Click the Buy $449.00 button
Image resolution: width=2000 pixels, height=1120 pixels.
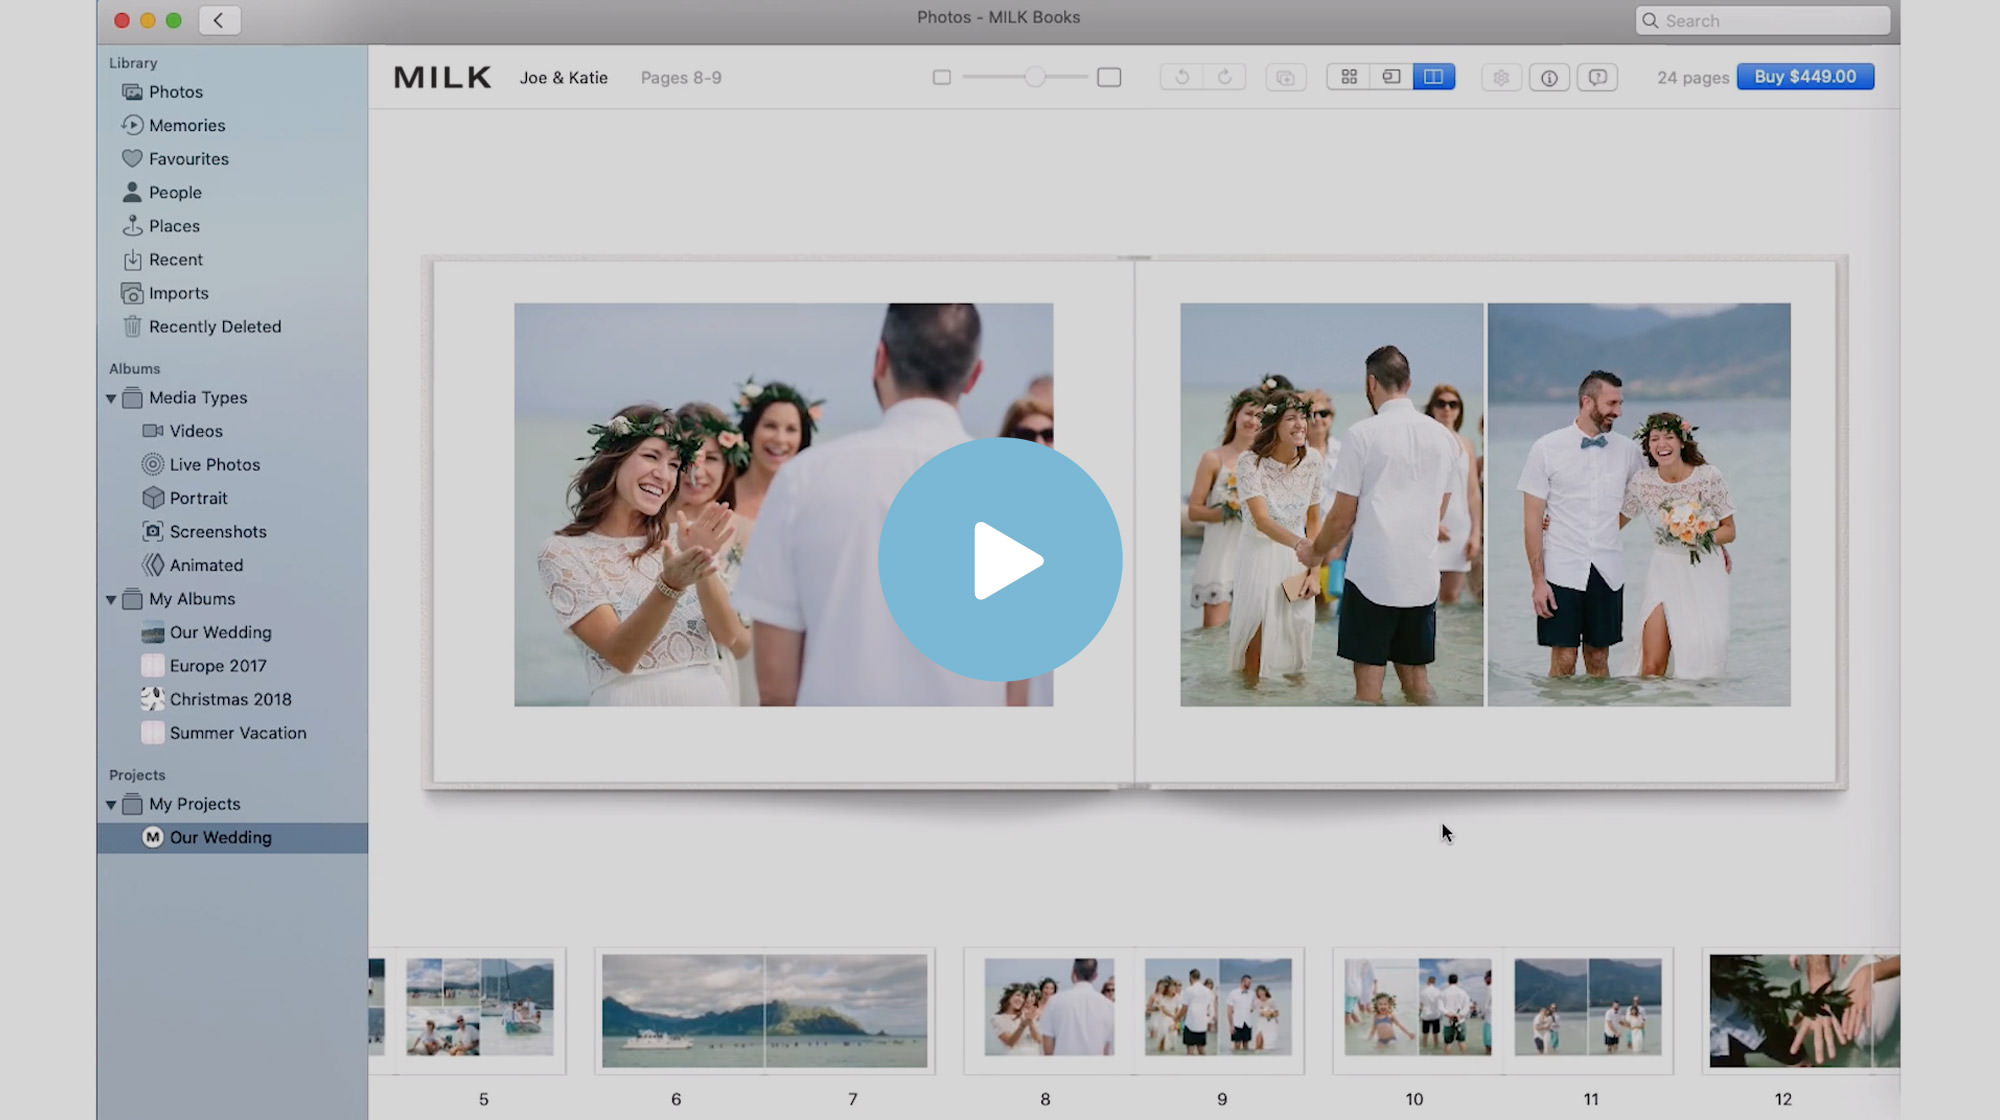(x=1805, y=76)
